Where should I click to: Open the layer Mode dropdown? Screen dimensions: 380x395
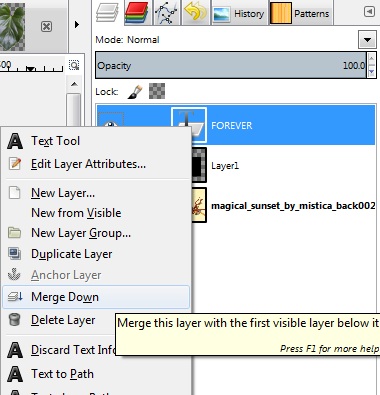coord(368,40)
